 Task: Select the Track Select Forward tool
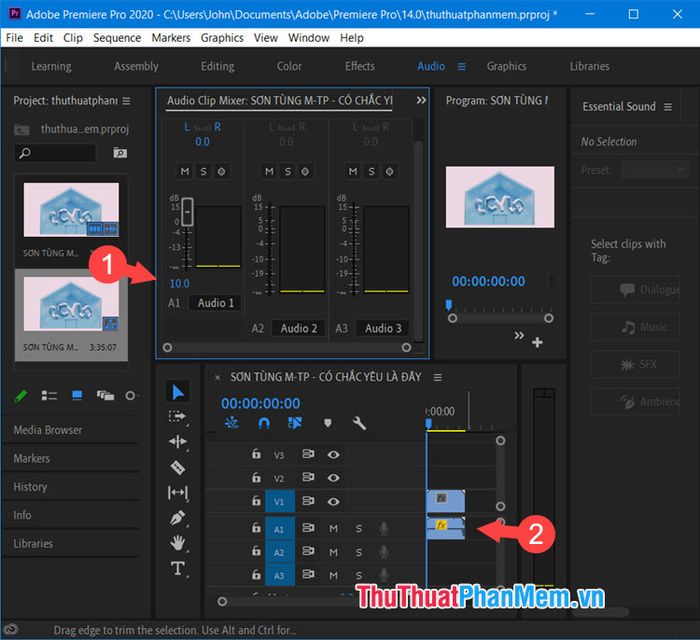pos(177,417)
